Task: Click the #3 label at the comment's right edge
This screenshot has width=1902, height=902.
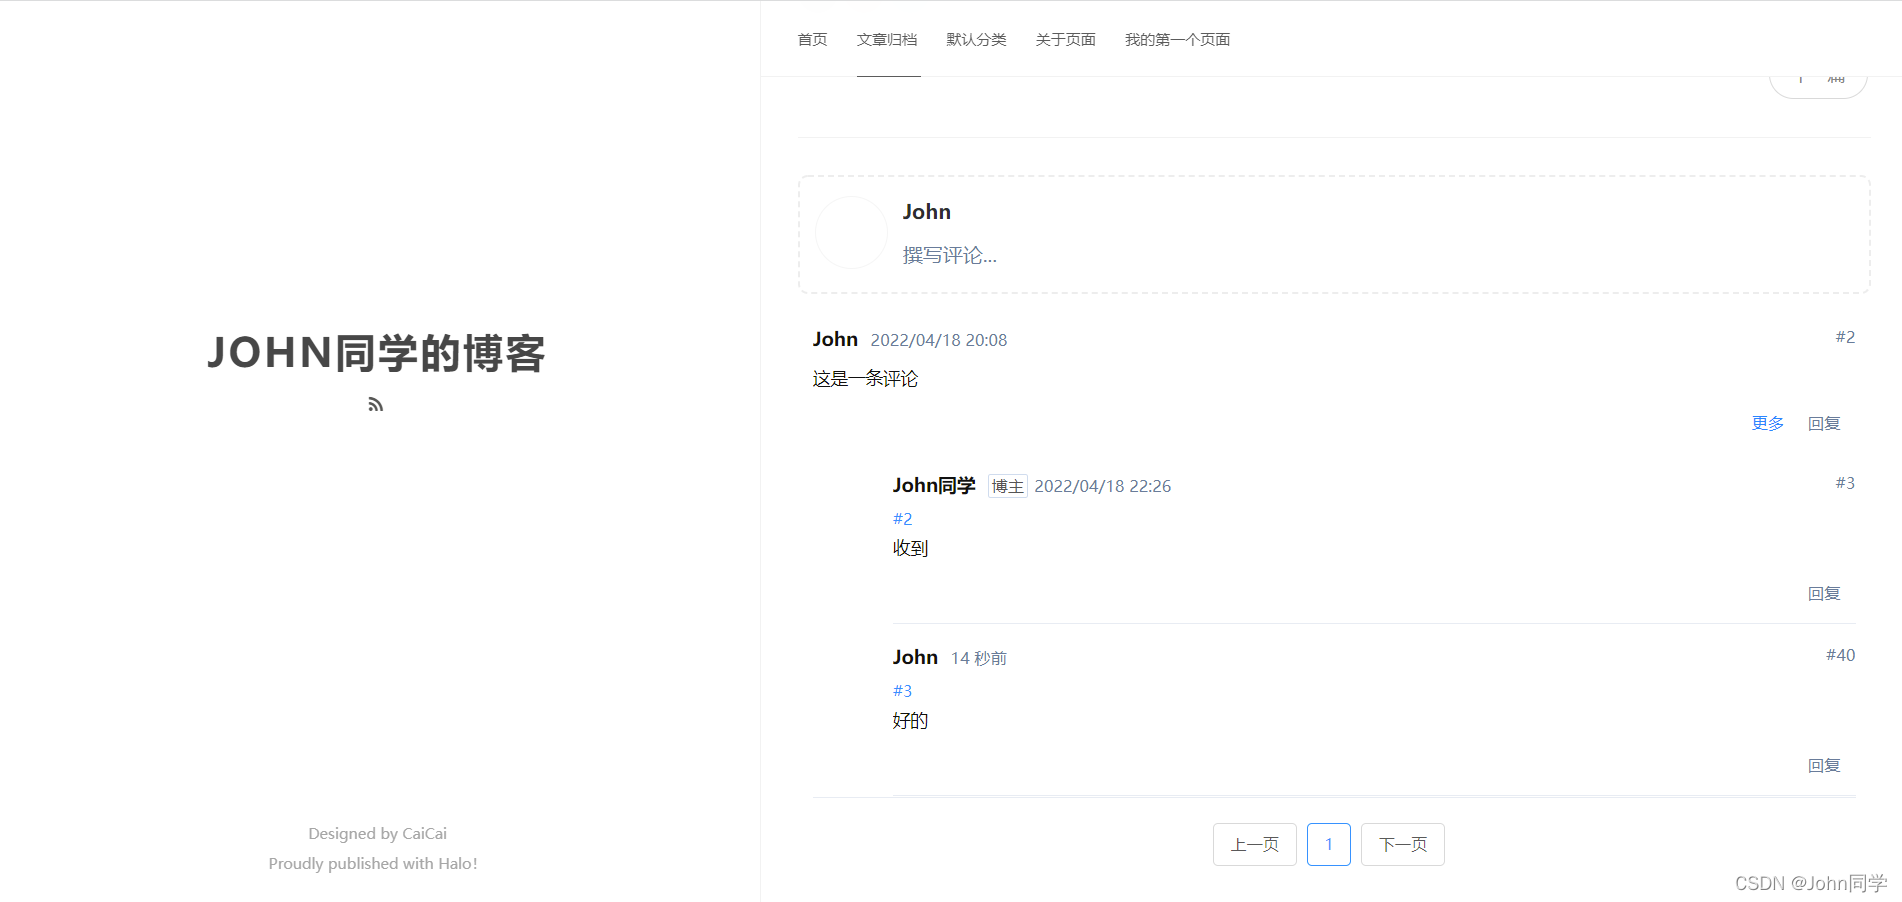Action: [x=1845, y=483]
